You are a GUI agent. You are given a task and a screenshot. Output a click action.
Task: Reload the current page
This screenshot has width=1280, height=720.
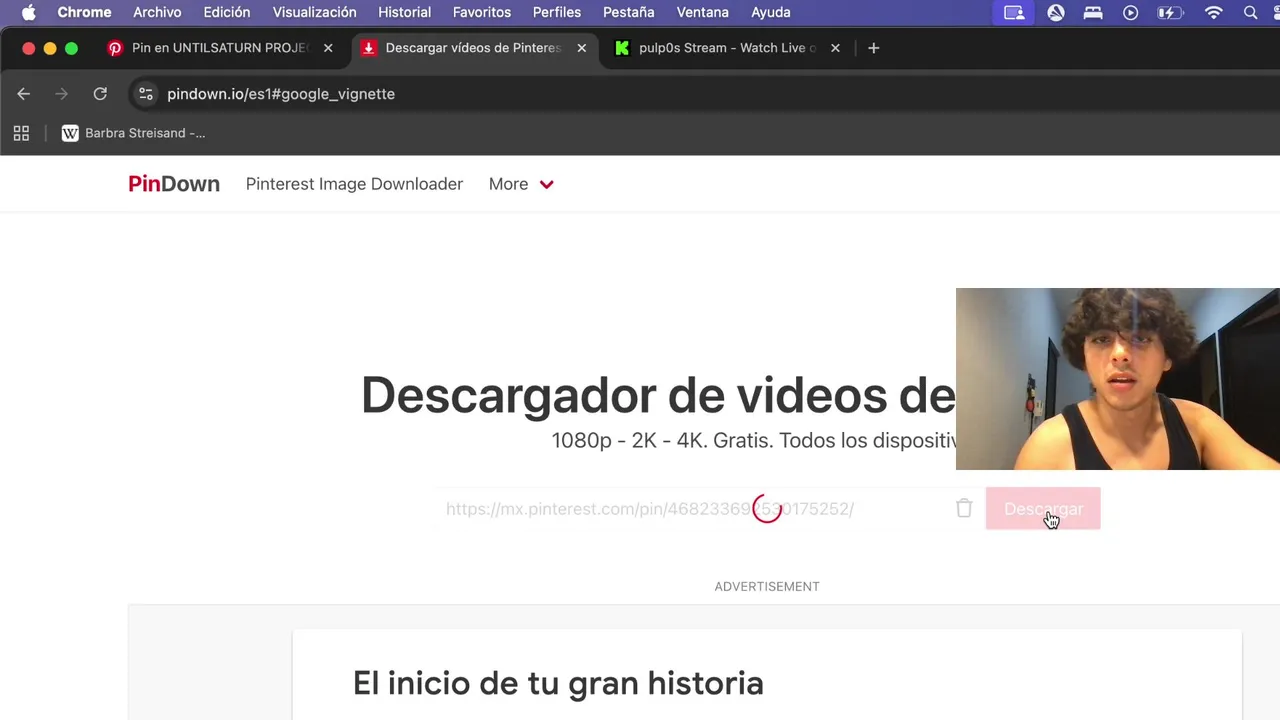pos(100,94)
